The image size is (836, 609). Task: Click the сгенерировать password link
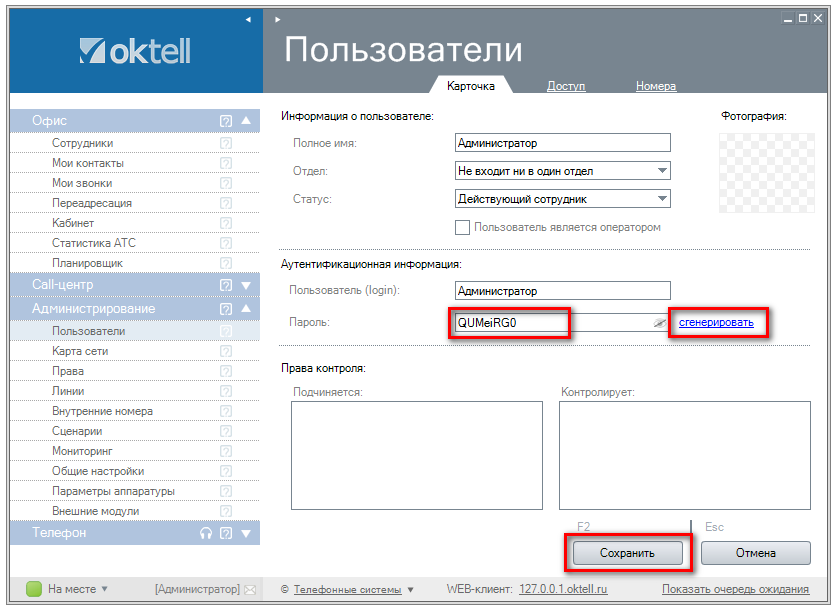point(716,322)
